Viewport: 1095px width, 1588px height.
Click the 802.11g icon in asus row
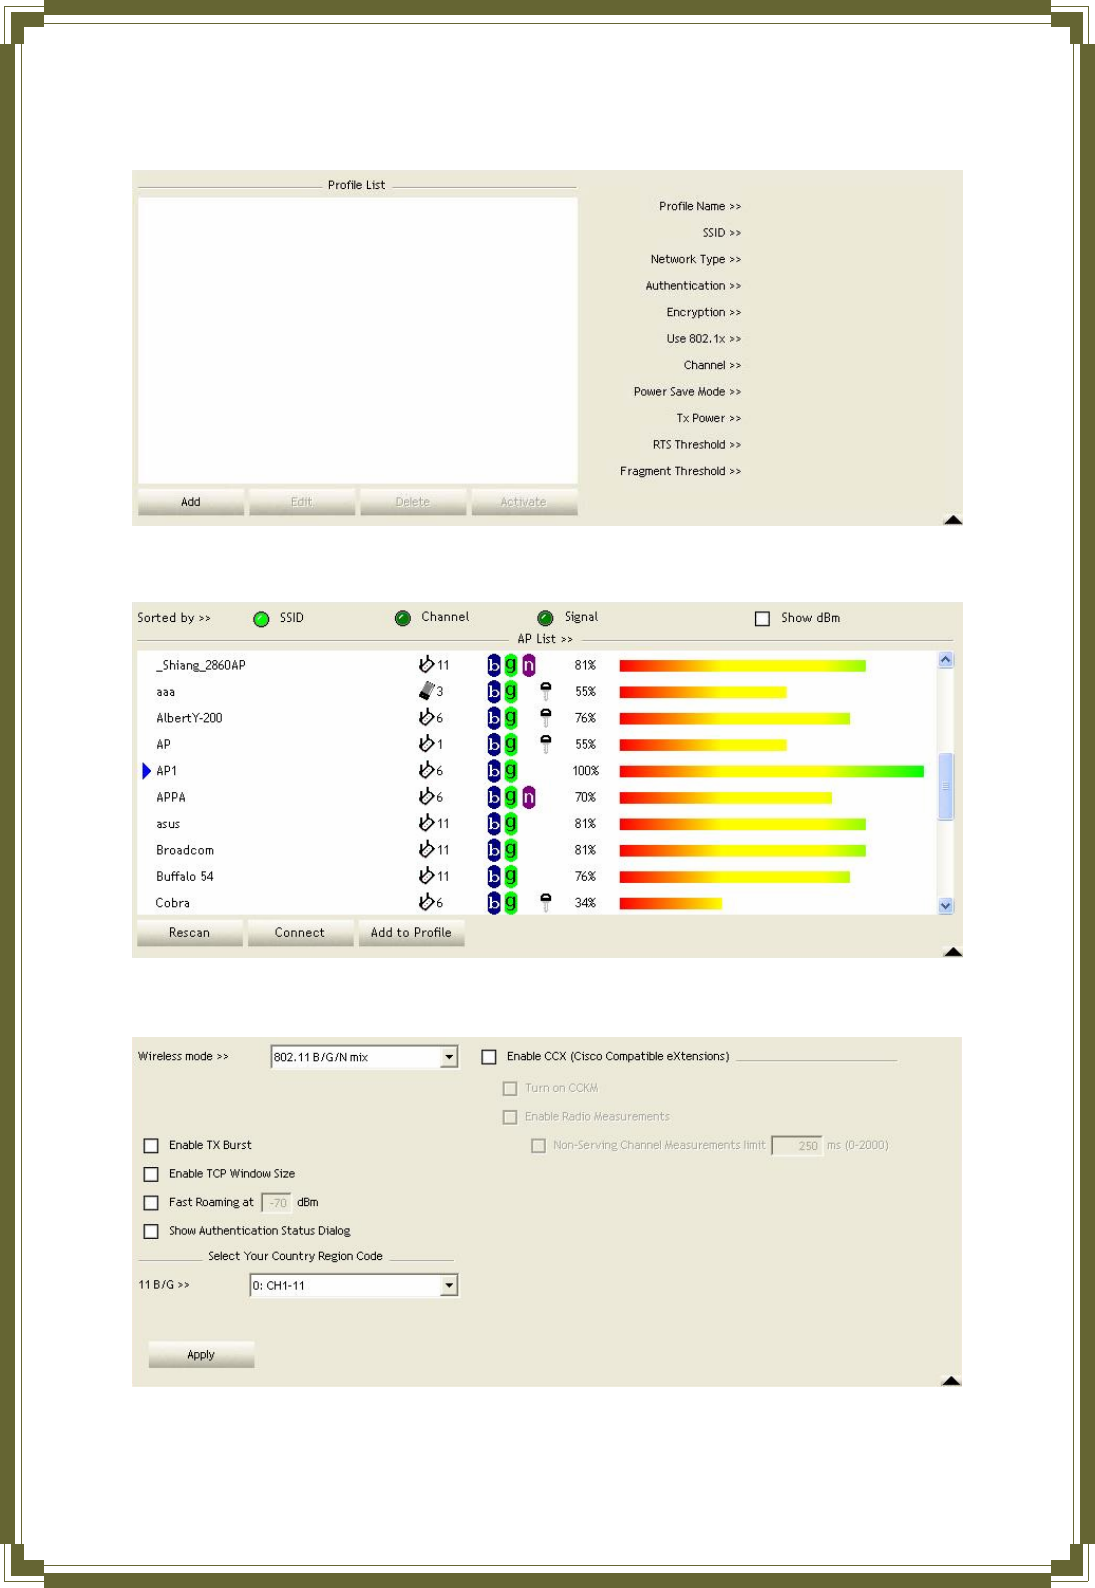click(x=511, y=823)
